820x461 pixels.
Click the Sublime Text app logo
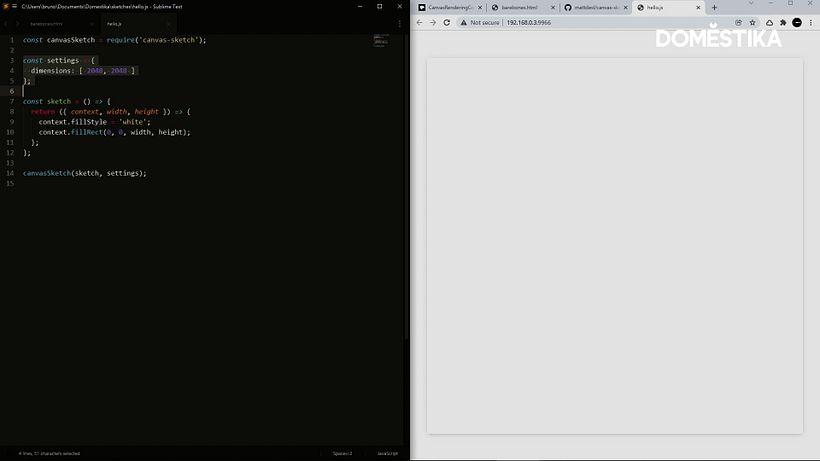click(x=6, y=6)
